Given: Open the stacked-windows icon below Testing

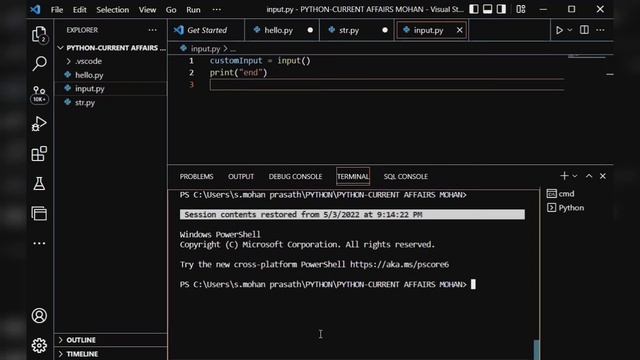Looking at the screenshot, I should (x=39, y=213).
